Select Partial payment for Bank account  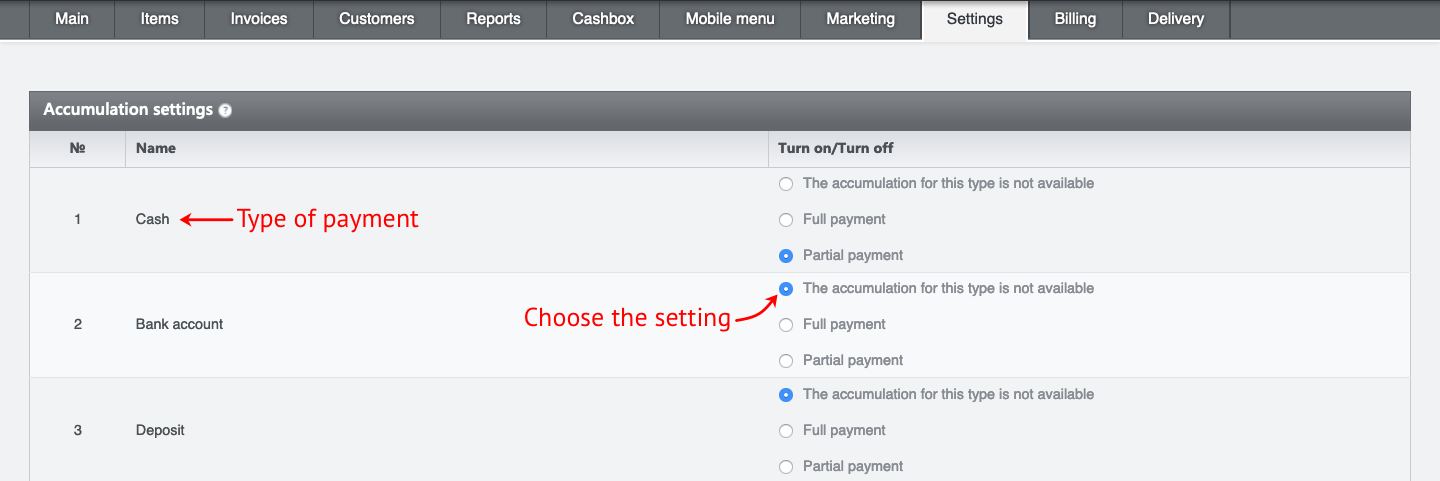(786, 361)
